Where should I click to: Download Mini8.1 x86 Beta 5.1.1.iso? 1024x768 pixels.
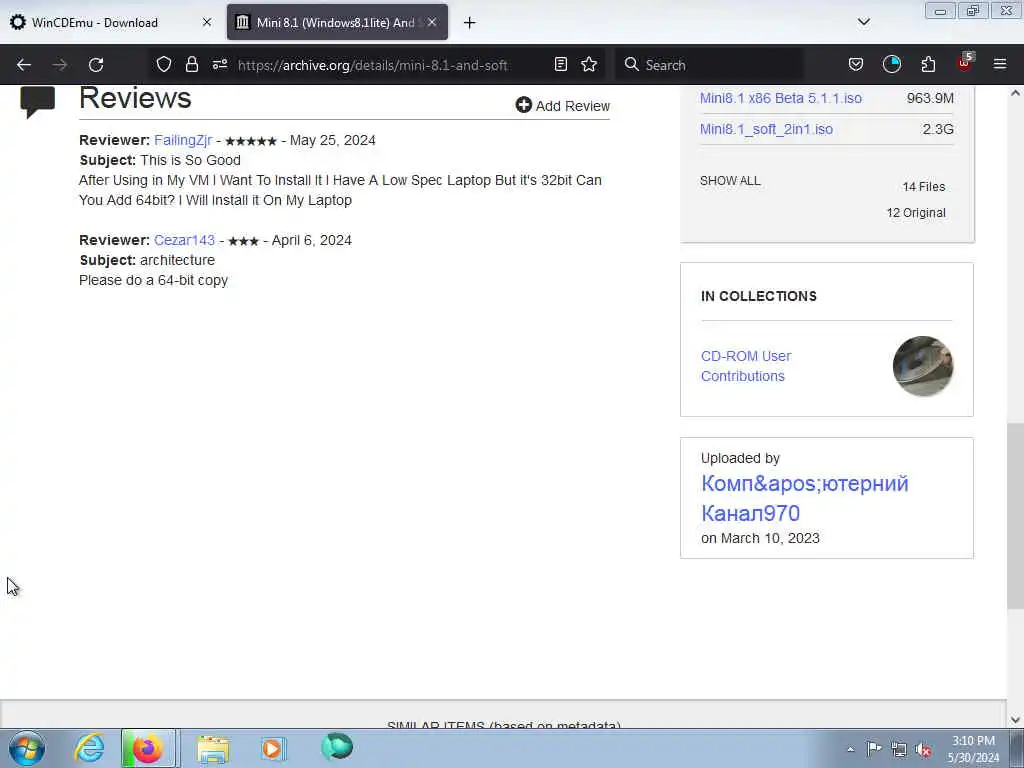(780, 98)
